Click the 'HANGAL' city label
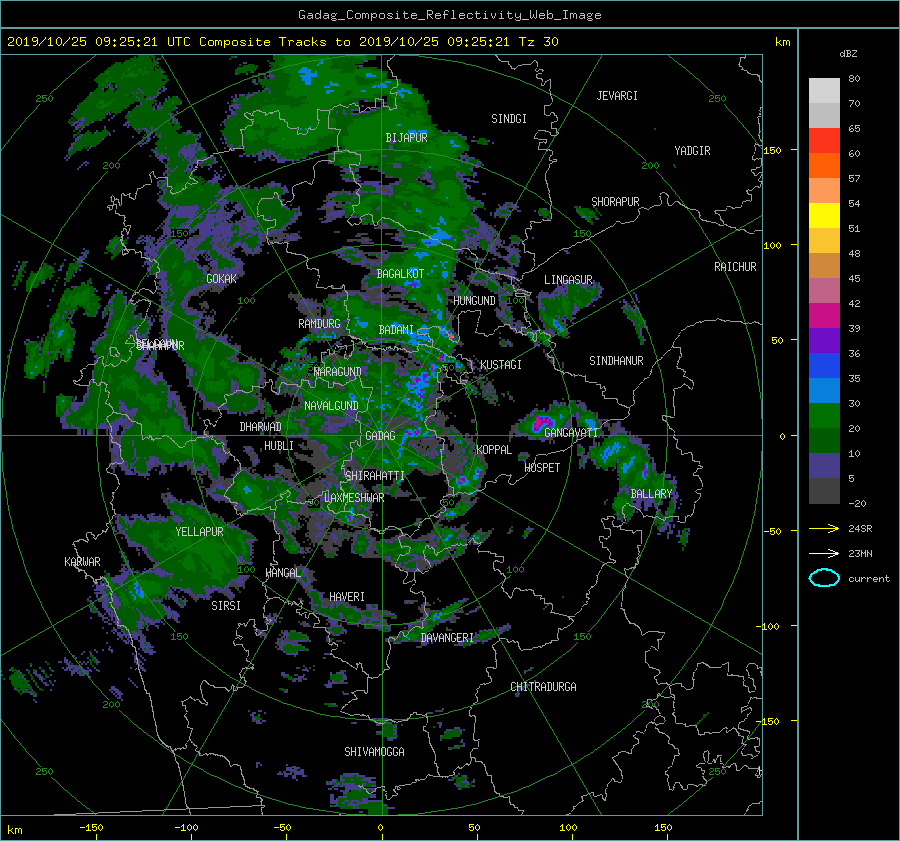 point(282,573)
